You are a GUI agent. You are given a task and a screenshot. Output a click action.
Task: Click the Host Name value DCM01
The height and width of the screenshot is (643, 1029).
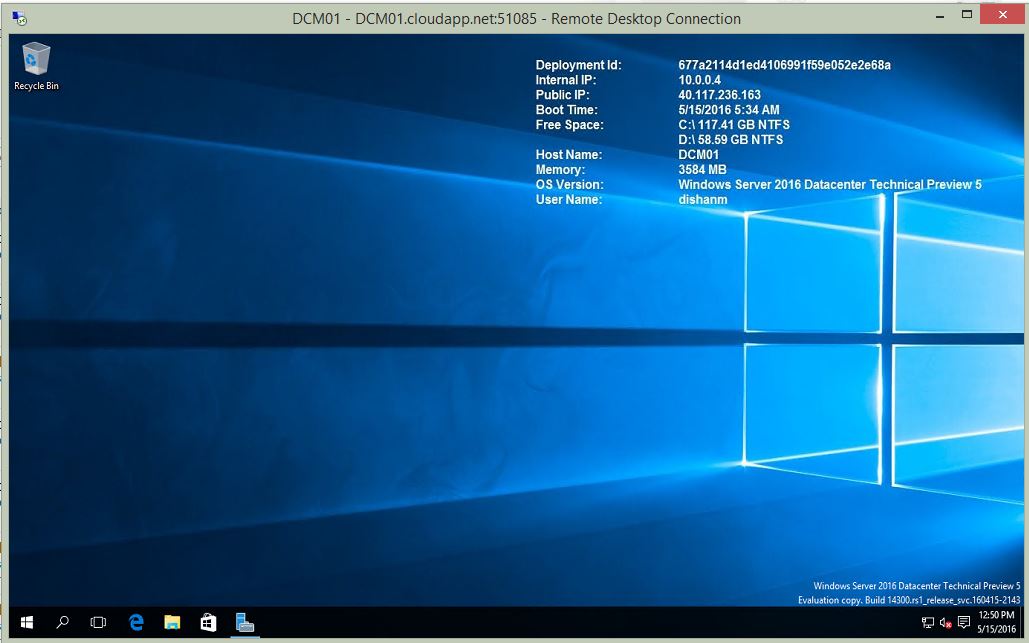click(698, 155)
